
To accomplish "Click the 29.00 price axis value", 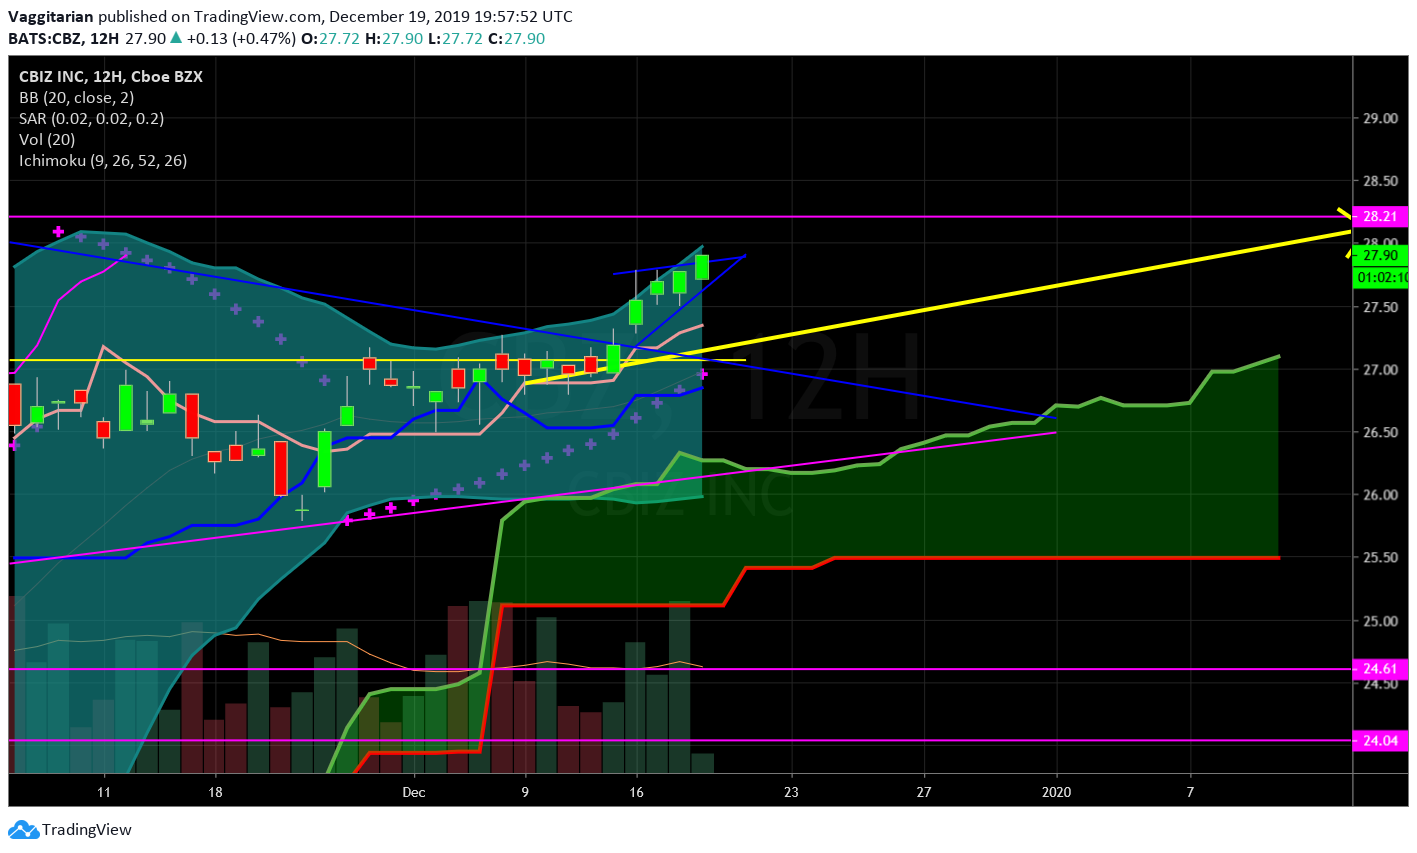I will coord(1380,119).
